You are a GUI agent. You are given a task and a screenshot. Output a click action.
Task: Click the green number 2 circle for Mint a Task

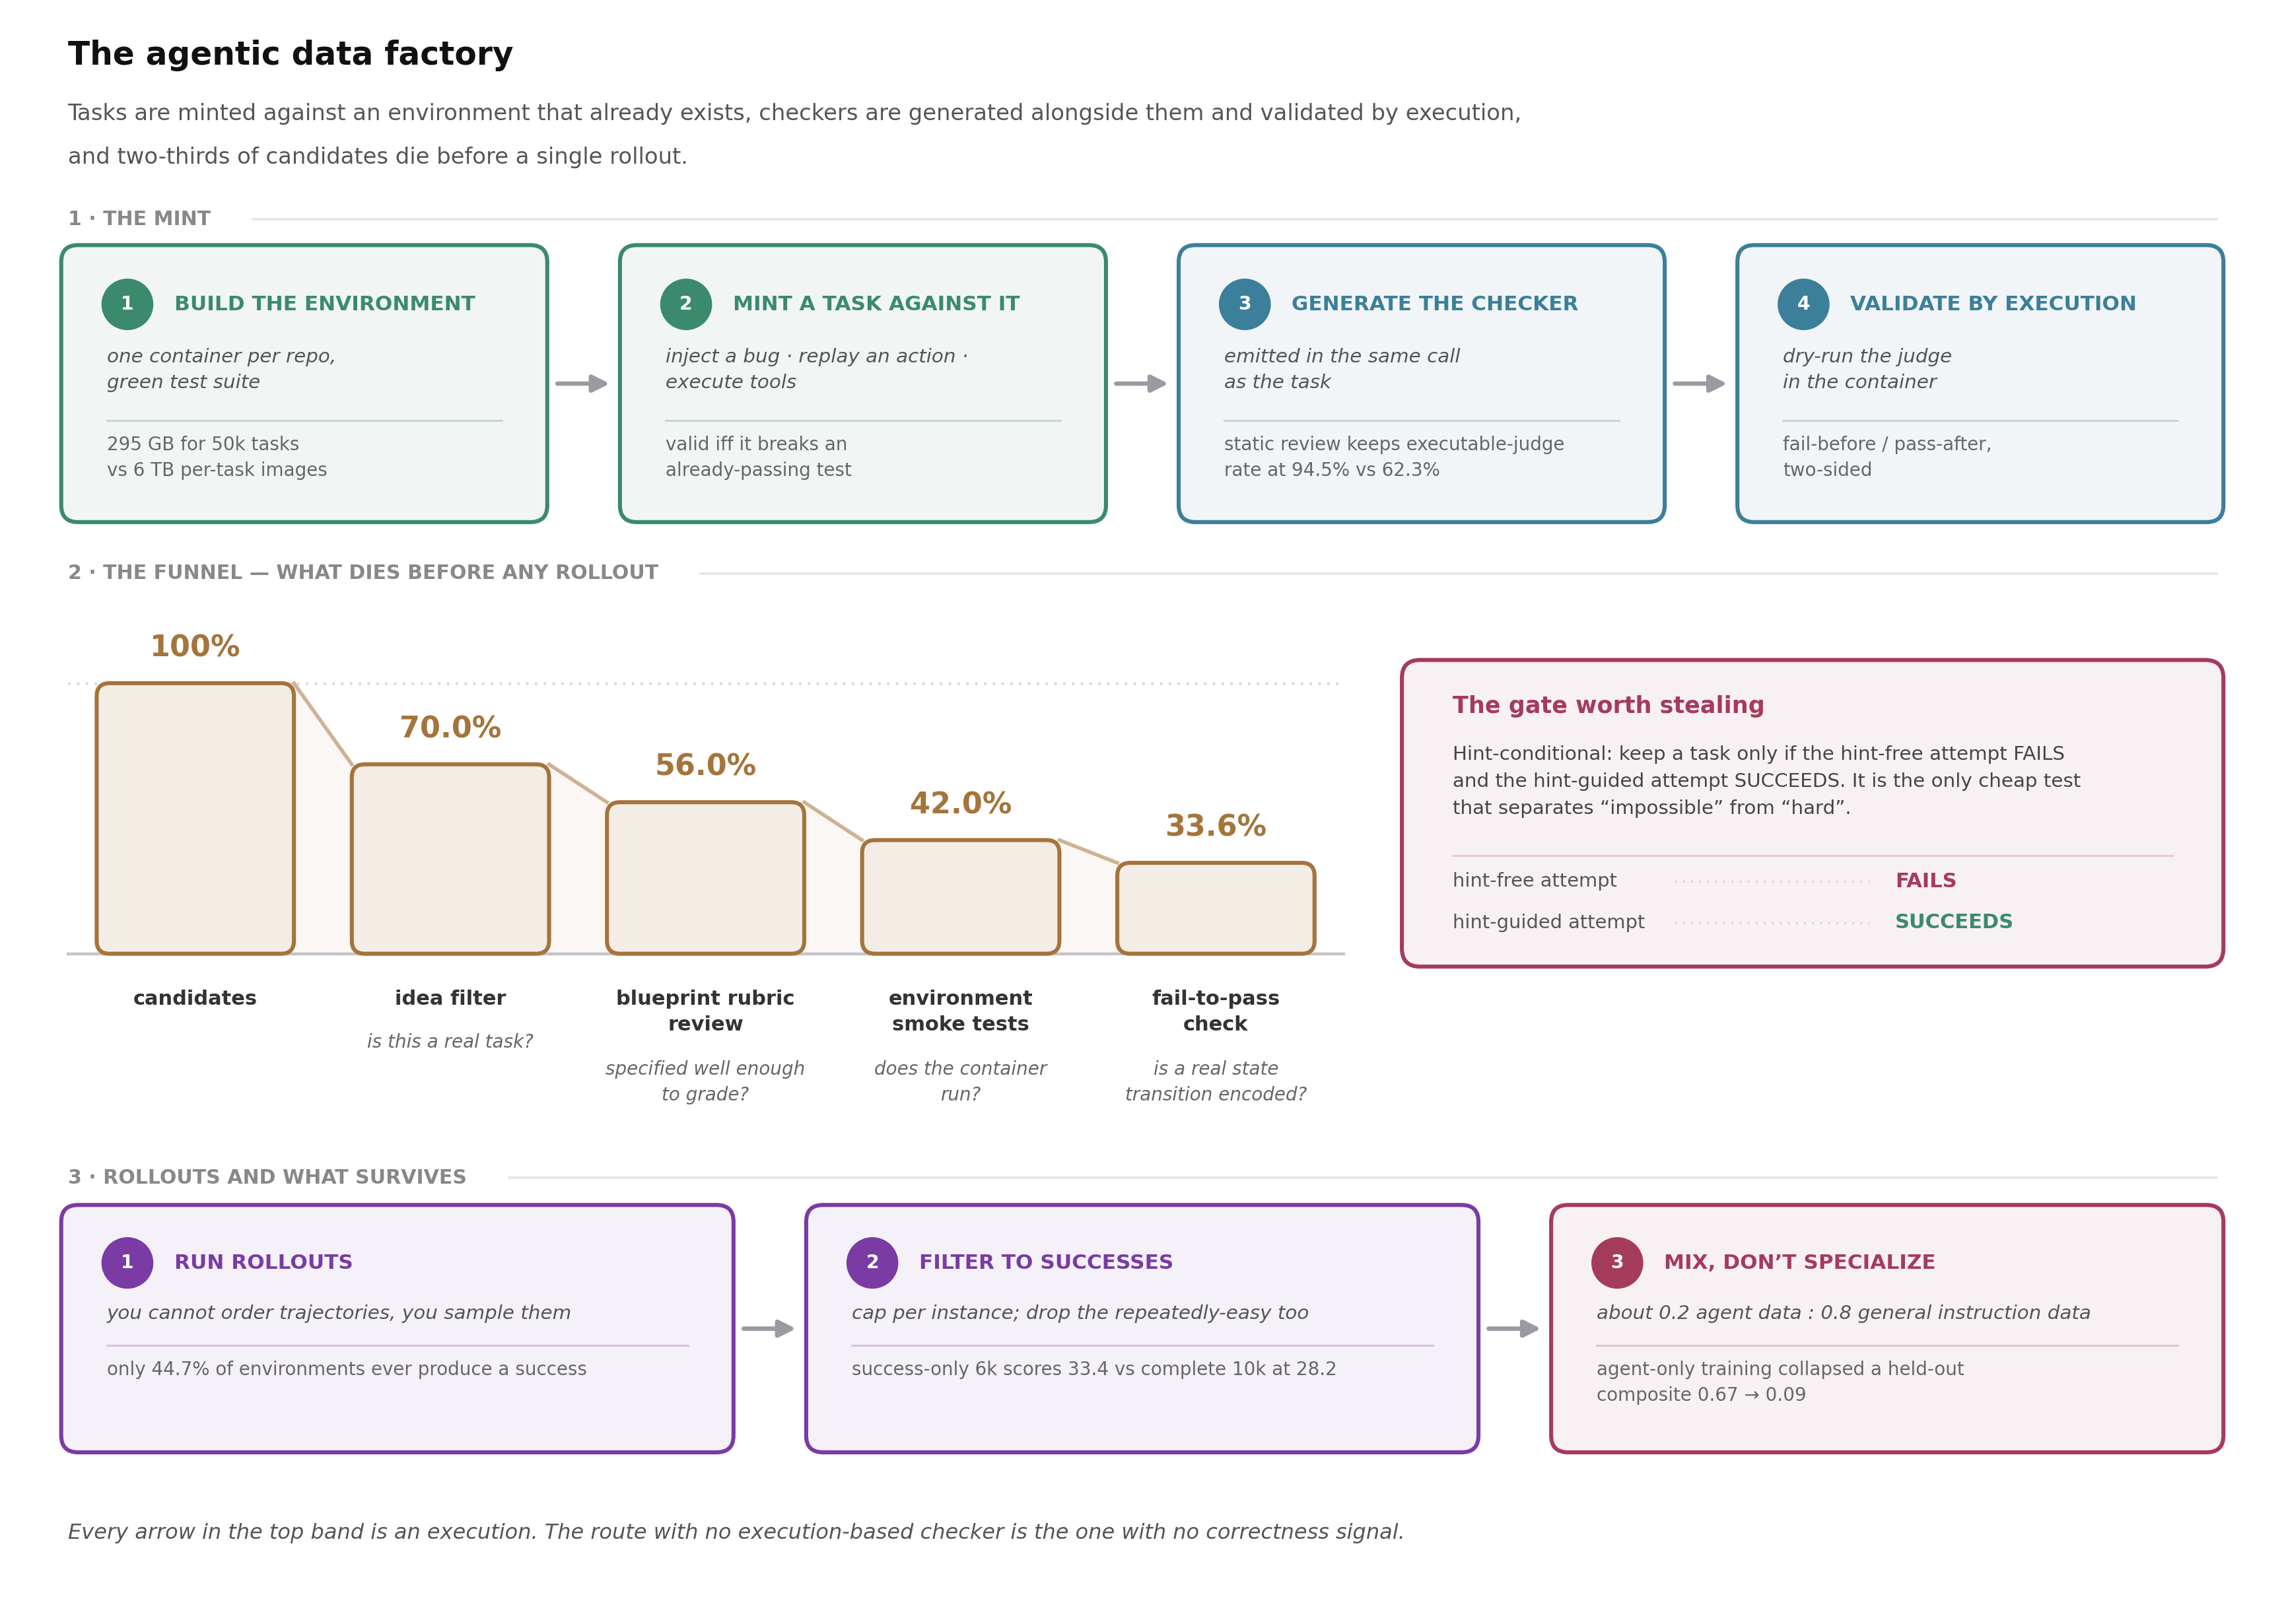[x=686, y=304]
